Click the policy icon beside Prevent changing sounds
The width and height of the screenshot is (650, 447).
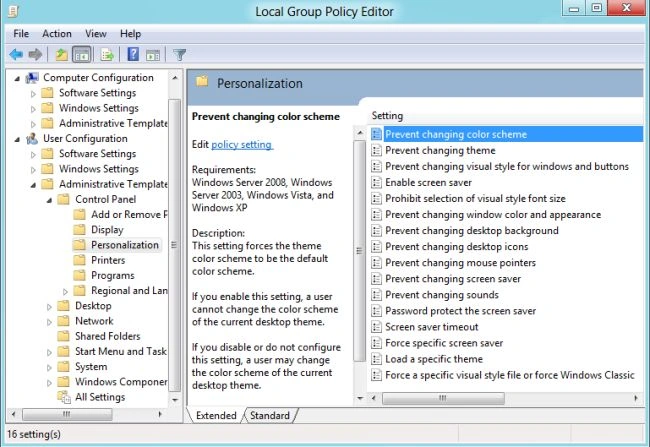click(376, 295)
